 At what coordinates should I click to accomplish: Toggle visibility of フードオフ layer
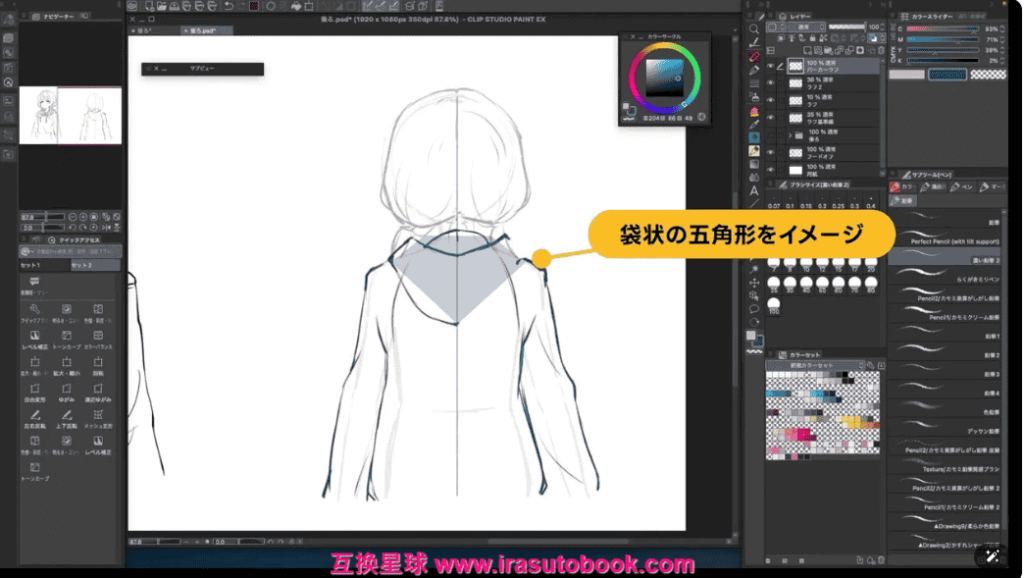(x=770, y=151)
